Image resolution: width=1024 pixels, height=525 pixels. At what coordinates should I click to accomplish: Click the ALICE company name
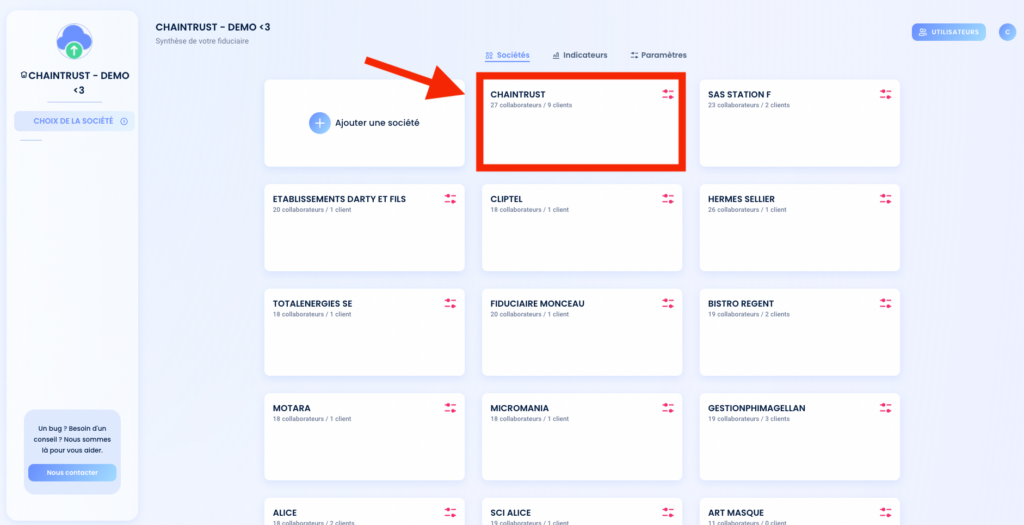(x=285, y=513)
